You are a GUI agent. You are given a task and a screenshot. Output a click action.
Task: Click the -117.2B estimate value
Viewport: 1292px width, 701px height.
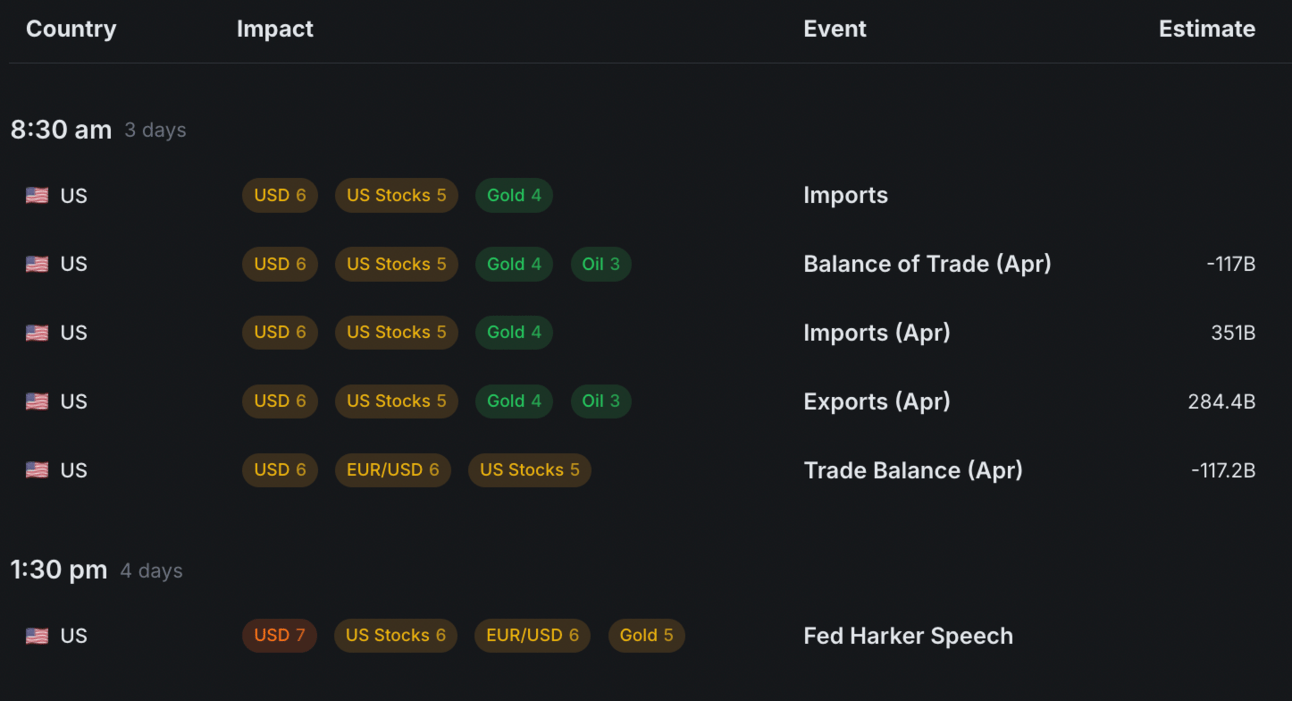pos(1222,470)
